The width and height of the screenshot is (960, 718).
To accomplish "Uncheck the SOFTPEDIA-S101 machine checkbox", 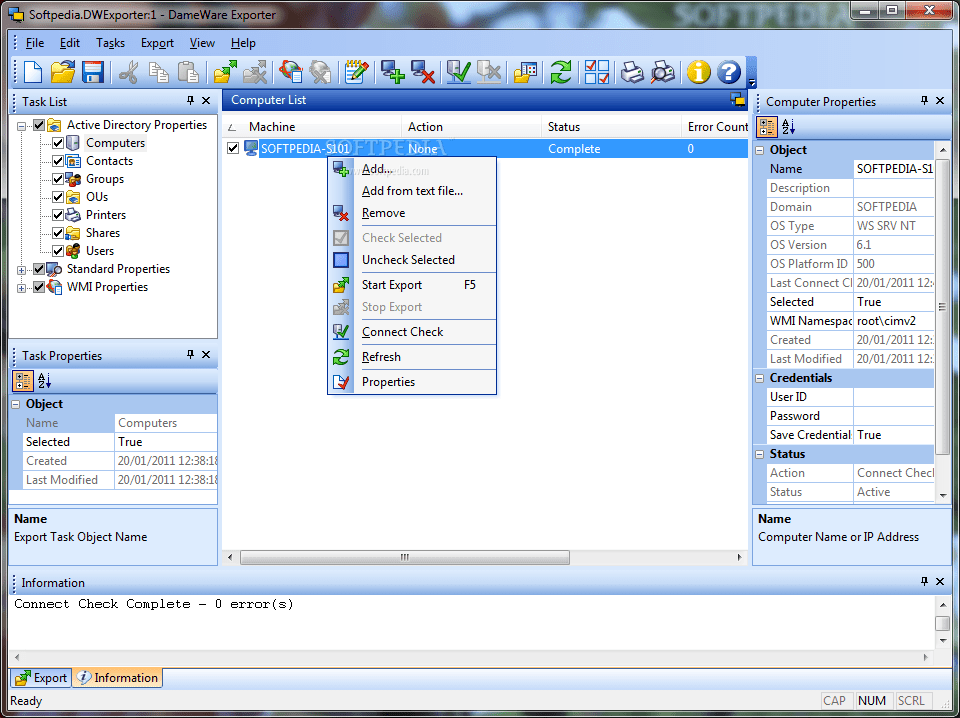I will click(x=233, y=148).
